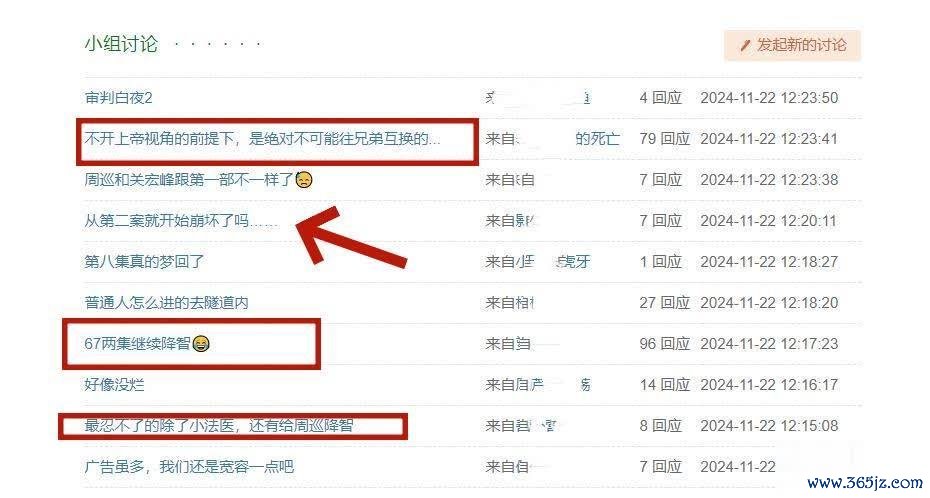Click the sad emoji after 周巡和关宏峰 title
This screenshot has width=930, height=498.
coord(304,180)
